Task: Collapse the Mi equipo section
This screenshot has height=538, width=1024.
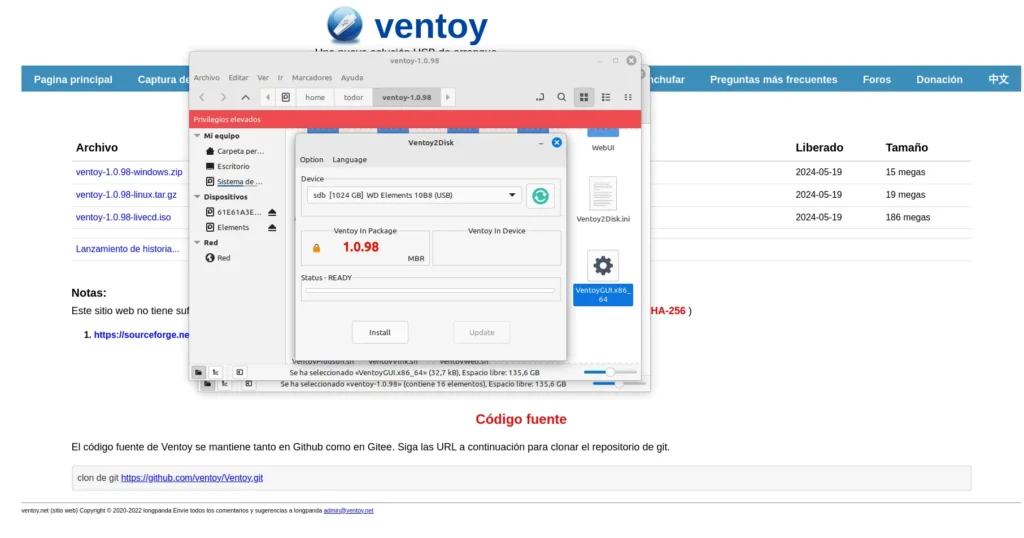Action: click(x=197, y=136)
